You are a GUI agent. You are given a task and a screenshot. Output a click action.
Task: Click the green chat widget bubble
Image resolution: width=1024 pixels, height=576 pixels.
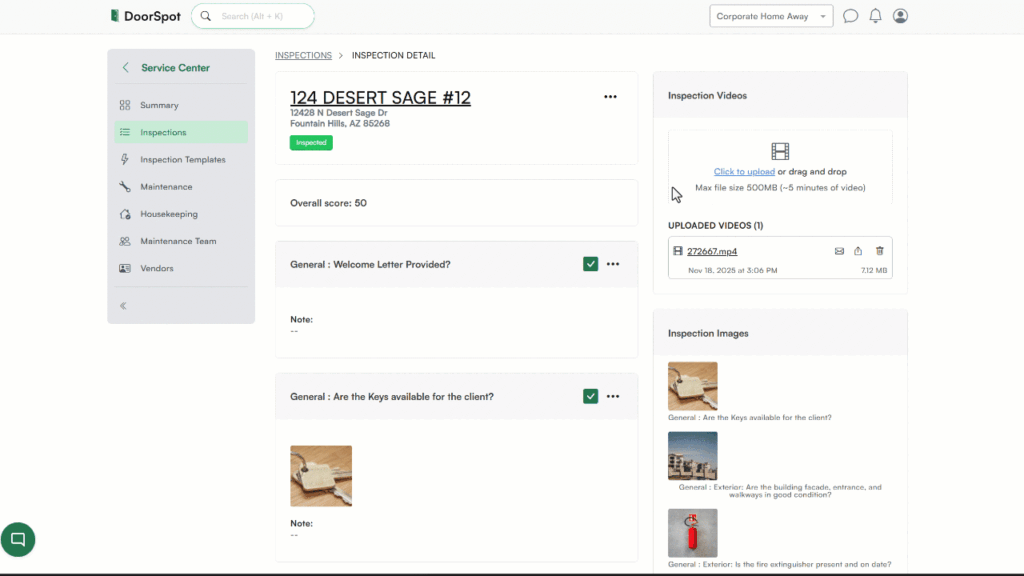click(18, 539)
